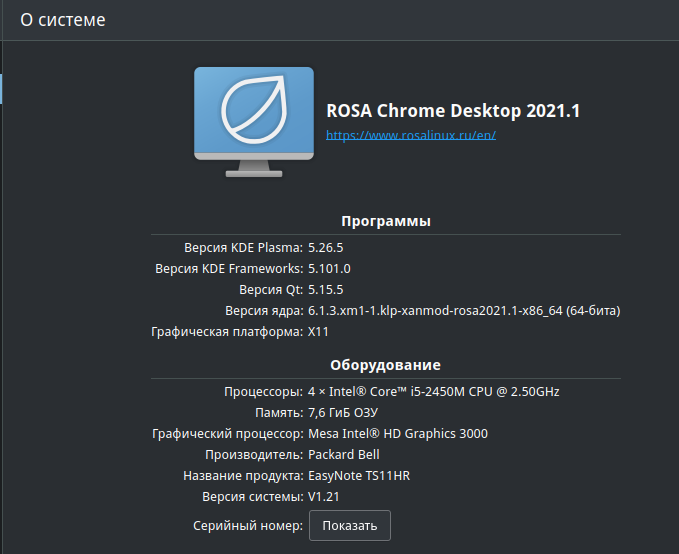Image resolution: width=679 pixels, height=554 pixels.
Task: Click the Оборудование section heading
Action: [385, 365]
